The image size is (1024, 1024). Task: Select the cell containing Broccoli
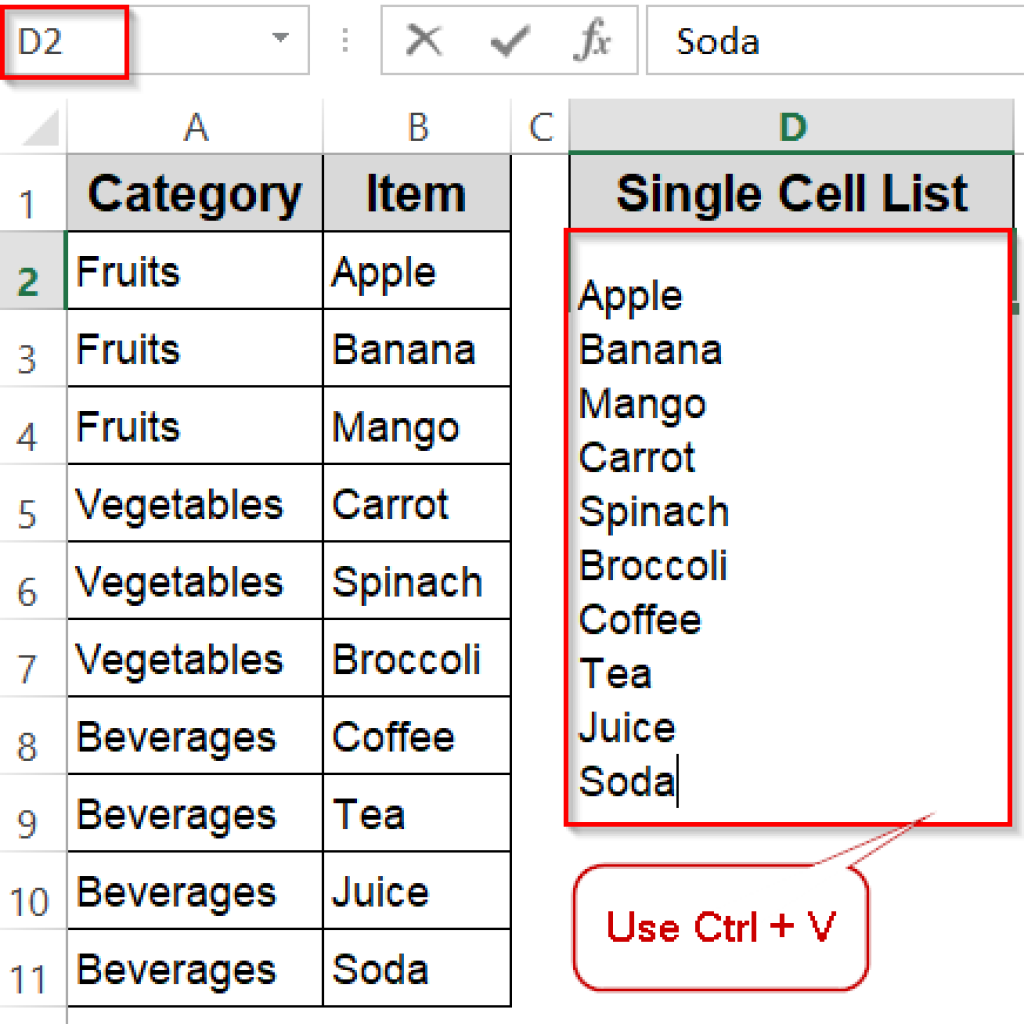pyautogui.click(x=416, y=658)
